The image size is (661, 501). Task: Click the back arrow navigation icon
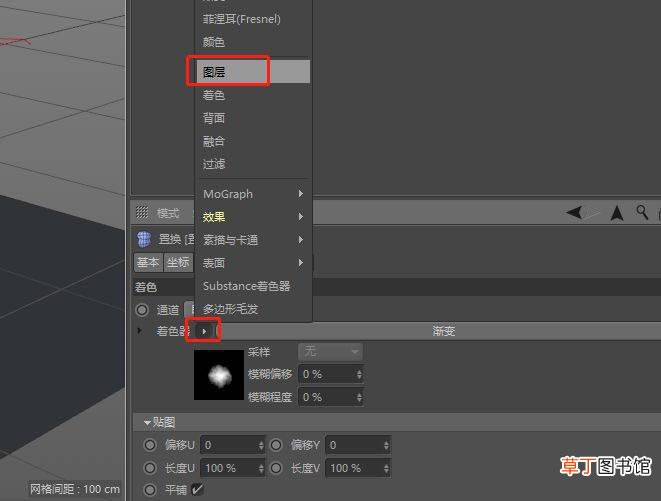574,212
